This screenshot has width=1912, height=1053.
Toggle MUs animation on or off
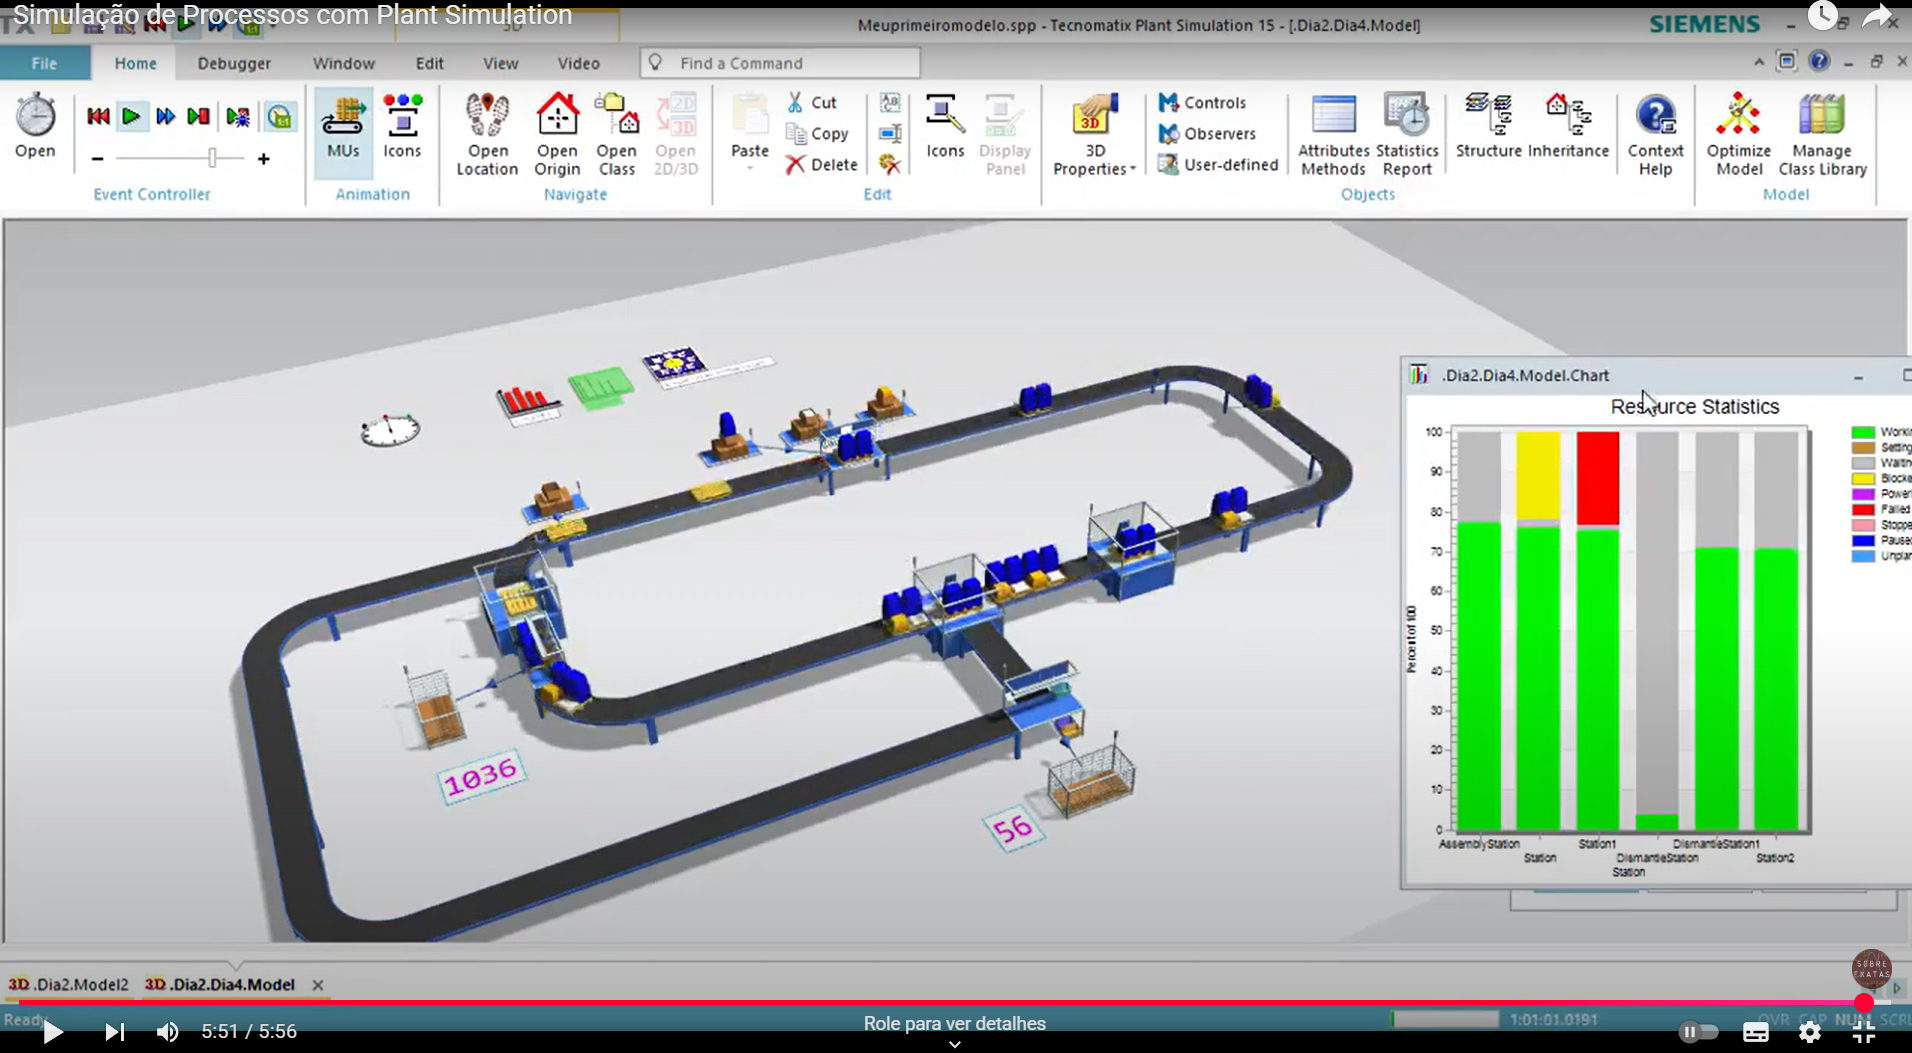(x=343, y=127)
